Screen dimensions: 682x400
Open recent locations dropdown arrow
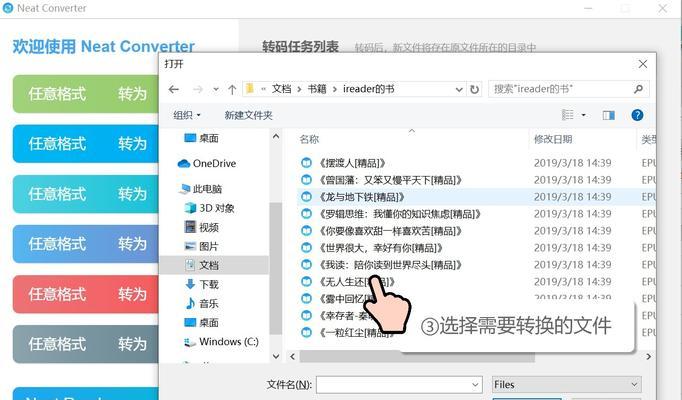click(216, 90)
